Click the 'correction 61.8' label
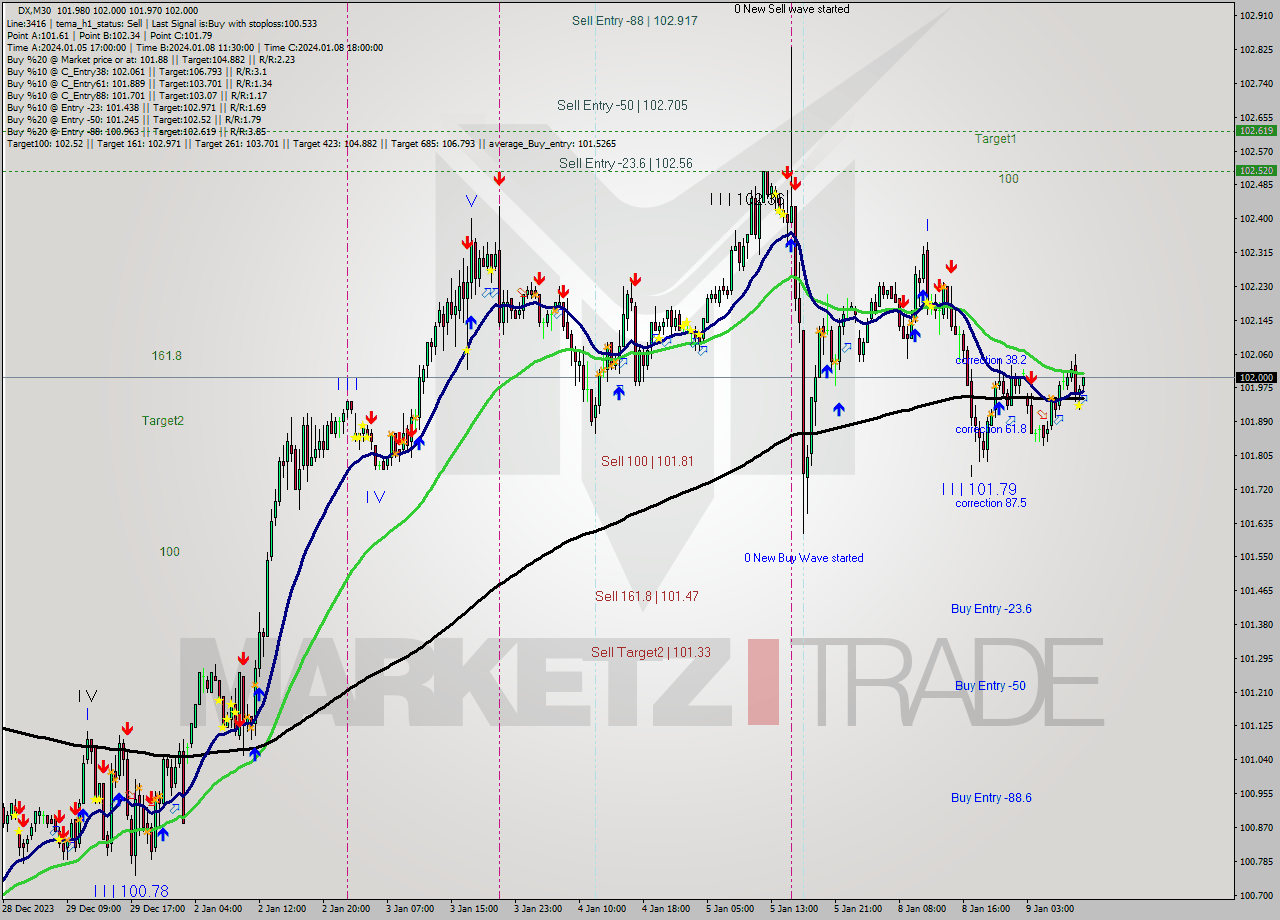The height and width of the screenshot is (920, 1280). 991,429
